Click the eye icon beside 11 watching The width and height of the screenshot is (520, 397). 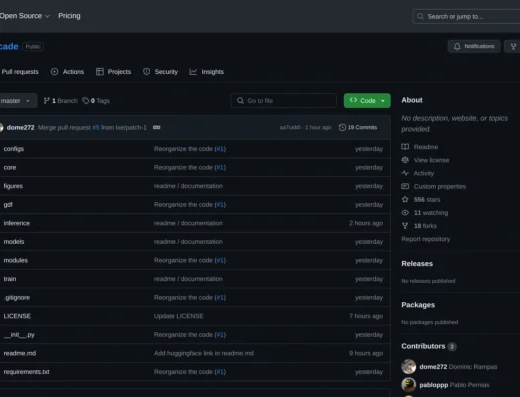[405, 212]
